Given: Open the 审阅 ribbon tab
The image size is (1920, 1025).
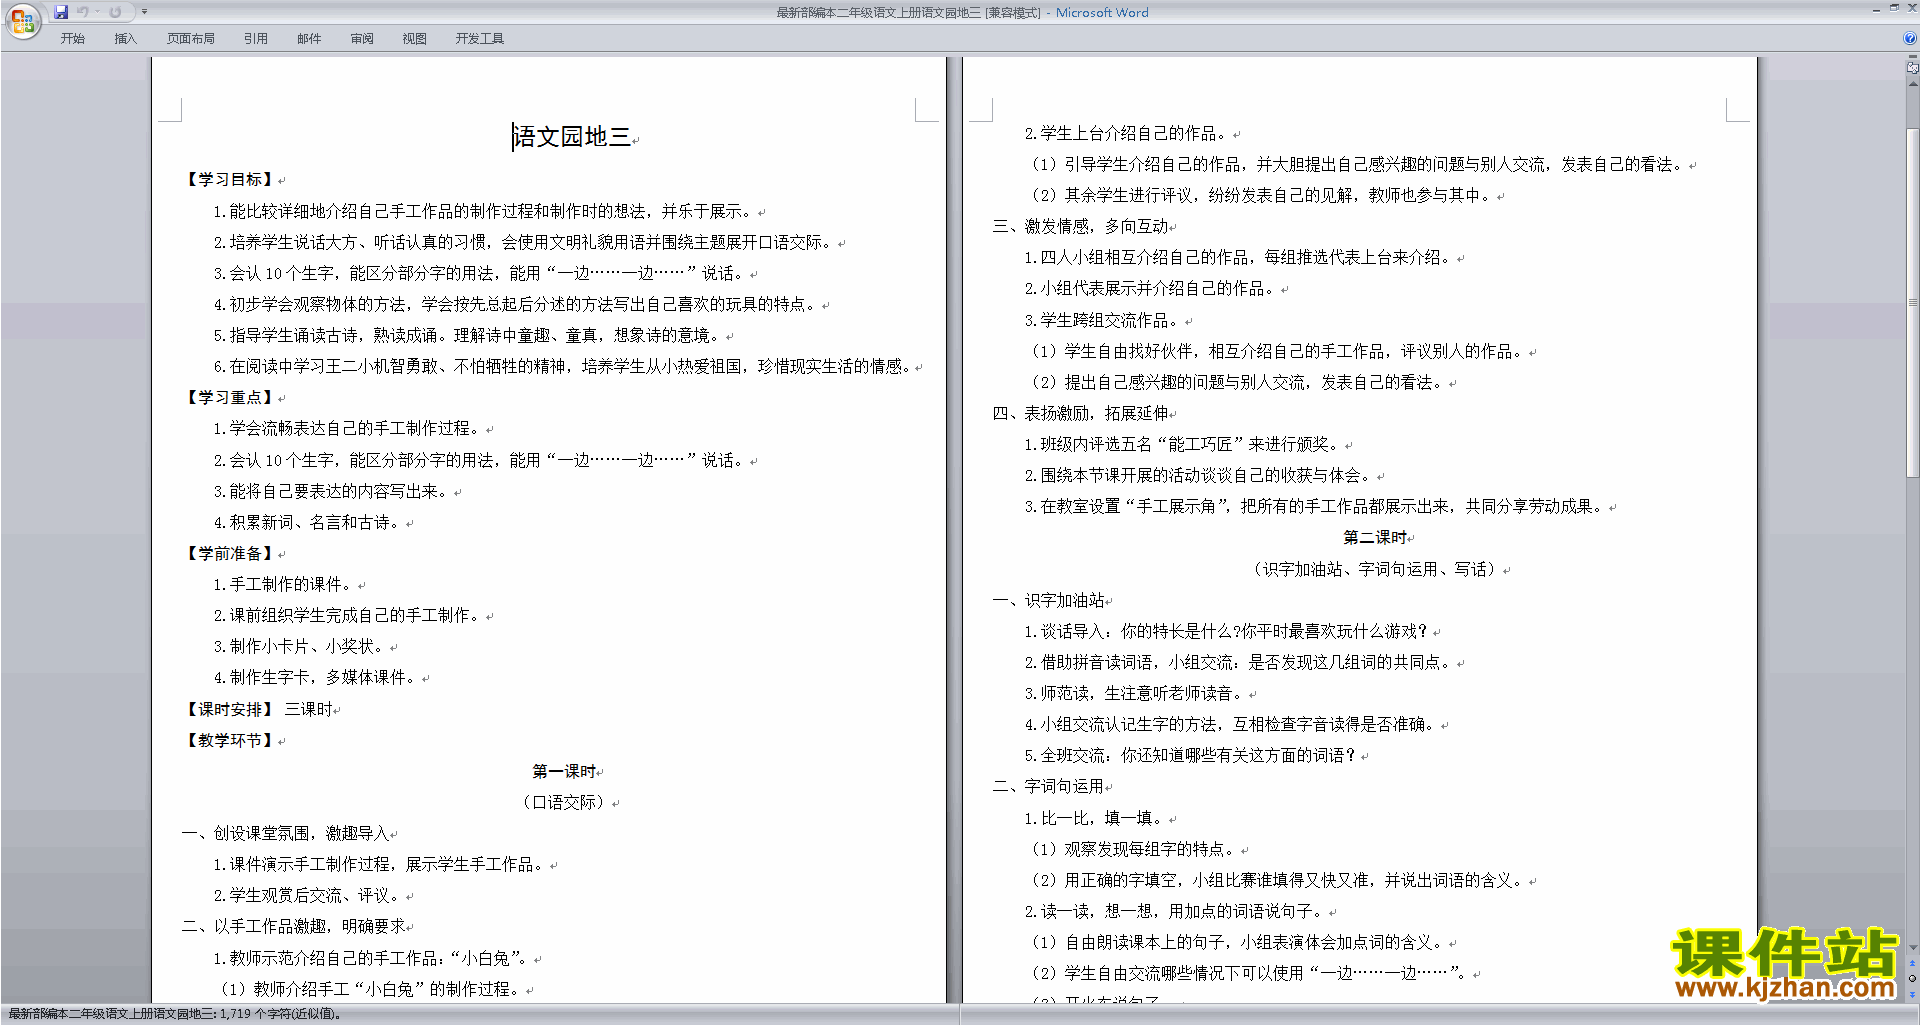Looking at the screenshot, I should [x=362, y=39].
